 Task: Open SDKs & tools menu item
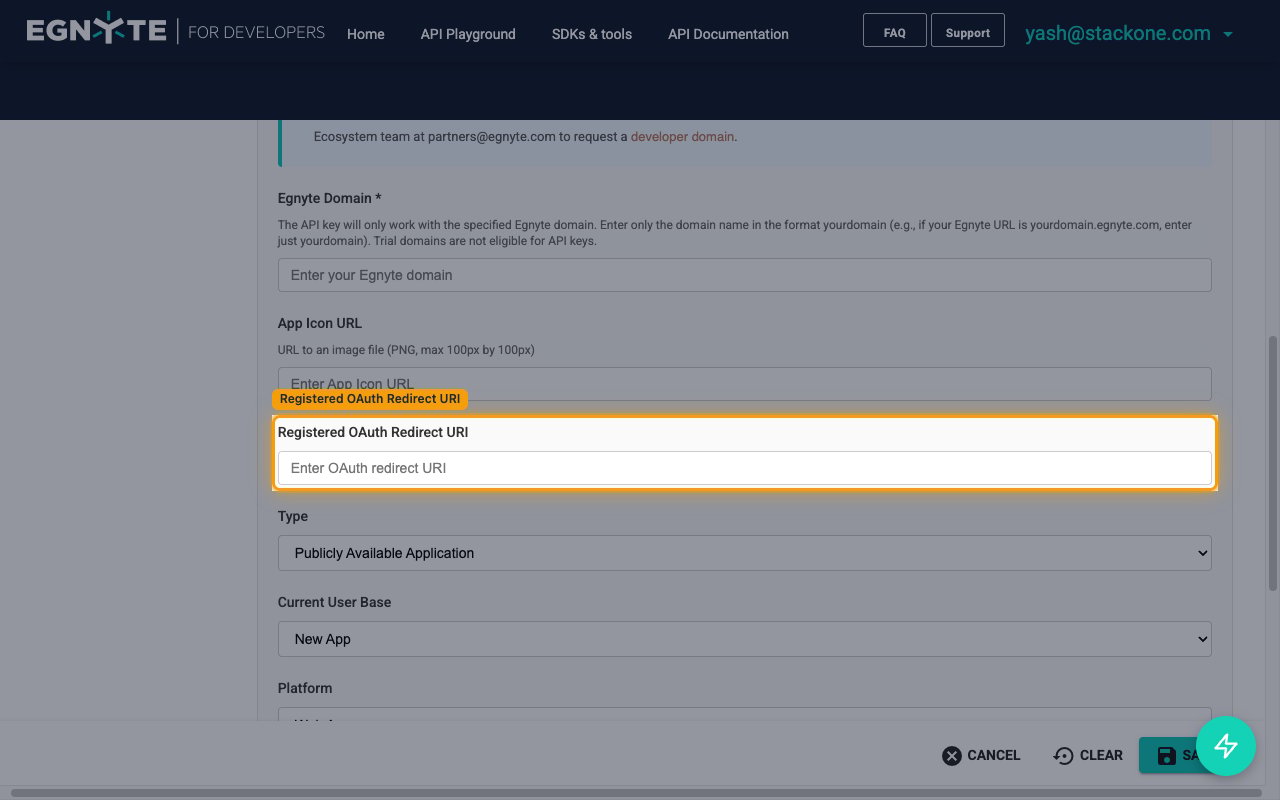(592, 34)
